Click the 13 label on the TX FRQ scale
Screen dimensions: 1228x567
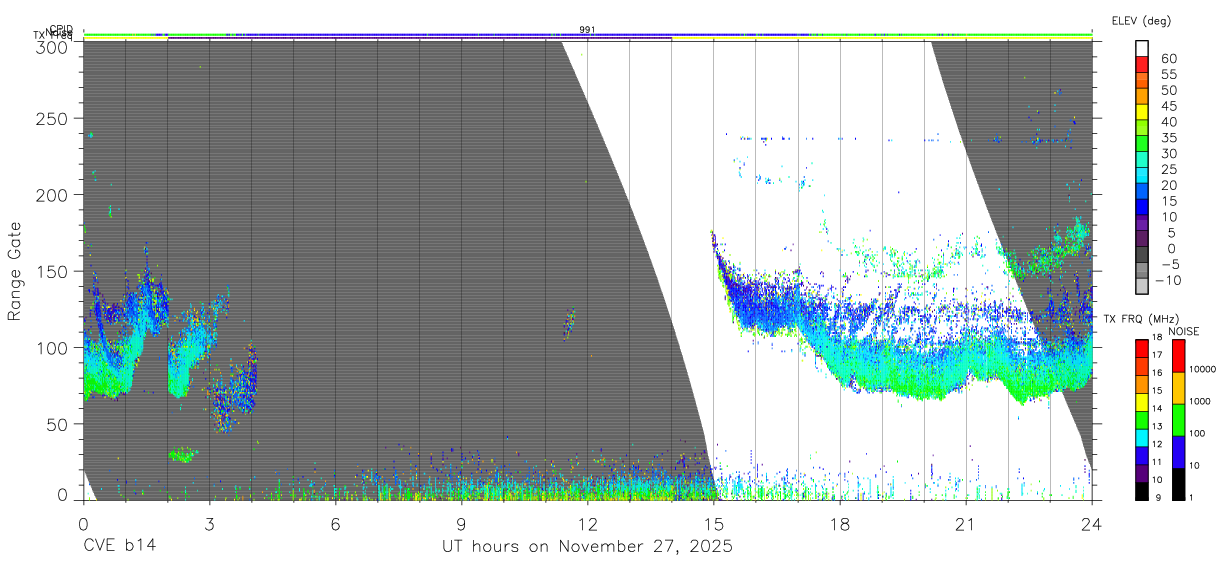1157,426
